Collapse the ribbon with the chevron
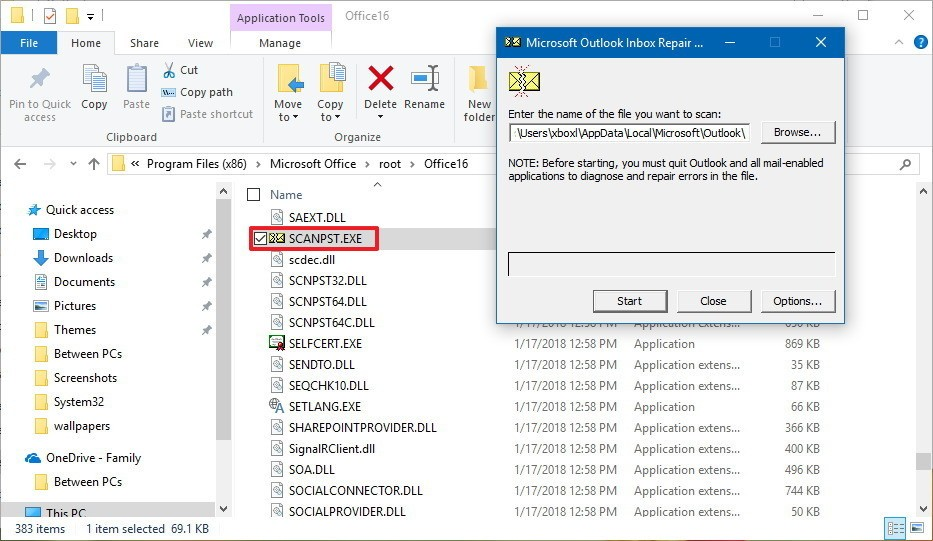 click(898, 42)
